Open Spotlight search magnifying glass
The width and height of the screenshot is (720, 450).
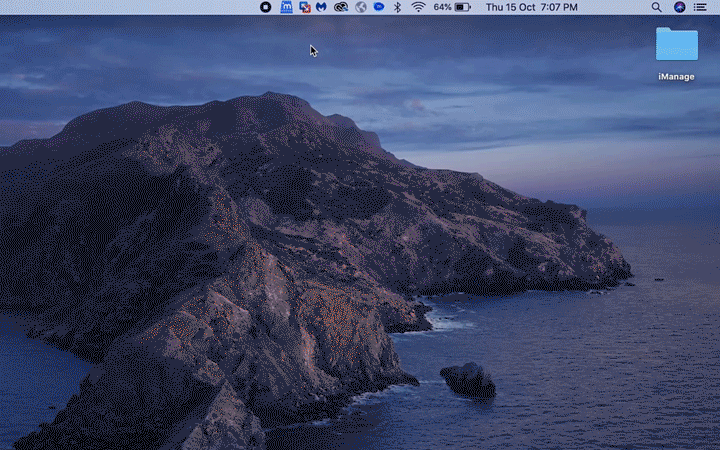tap(657, 7)
